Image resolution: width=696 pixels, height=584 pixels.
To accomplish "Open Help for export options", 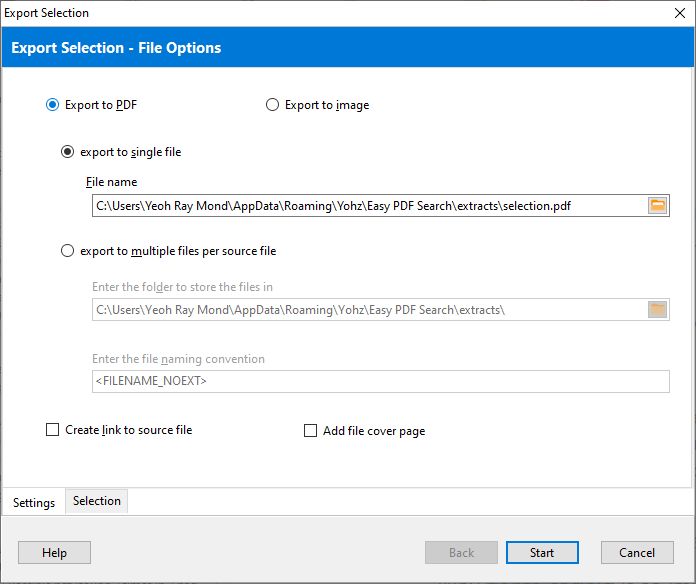I will pyautogui.click(x=55, y=553).
